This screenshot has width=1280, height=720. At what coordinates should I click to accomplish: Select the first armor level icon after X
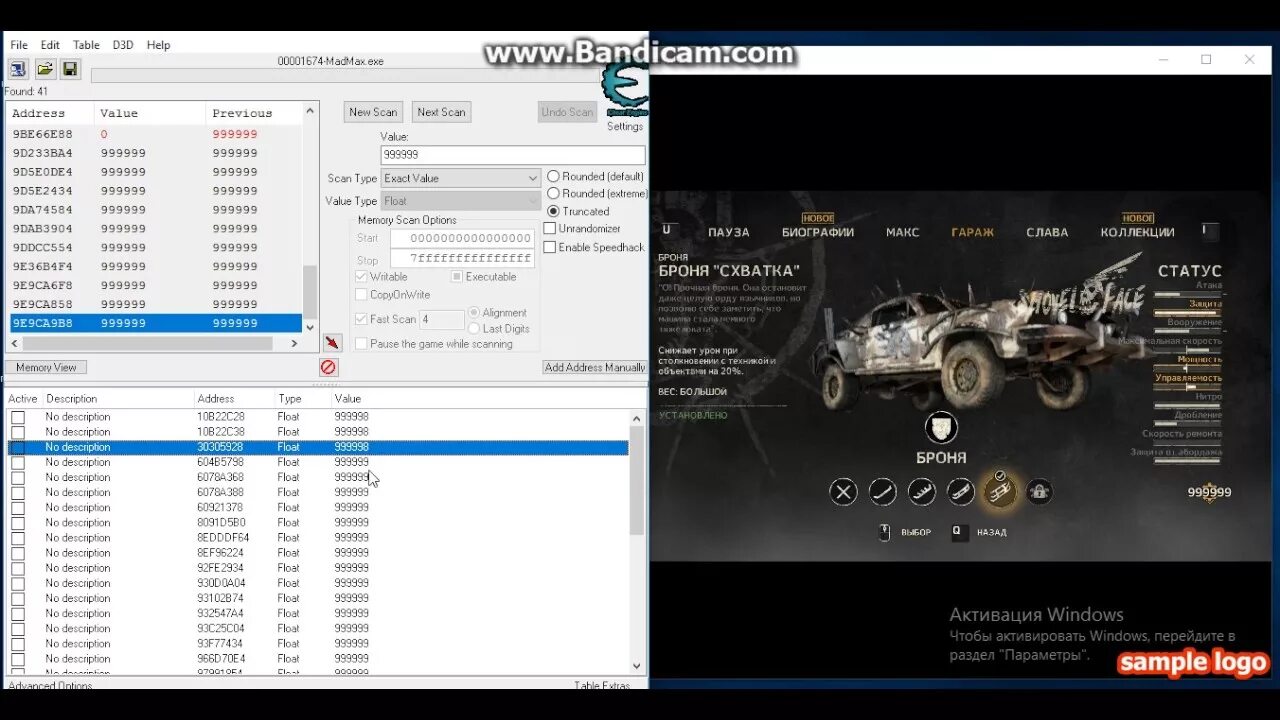(882, 491)
